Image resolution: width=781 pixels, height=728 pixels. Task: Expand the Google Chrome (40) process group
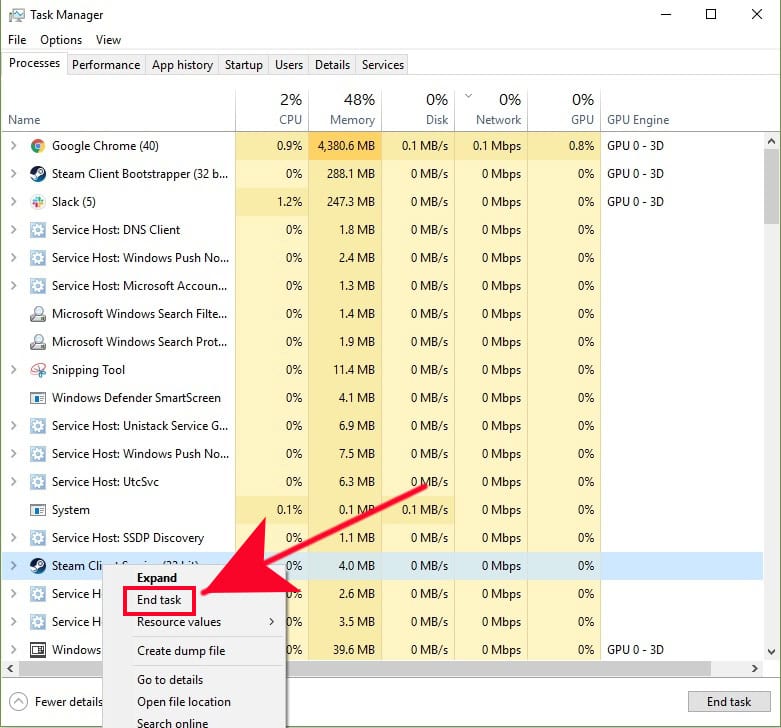pos(13,145)
